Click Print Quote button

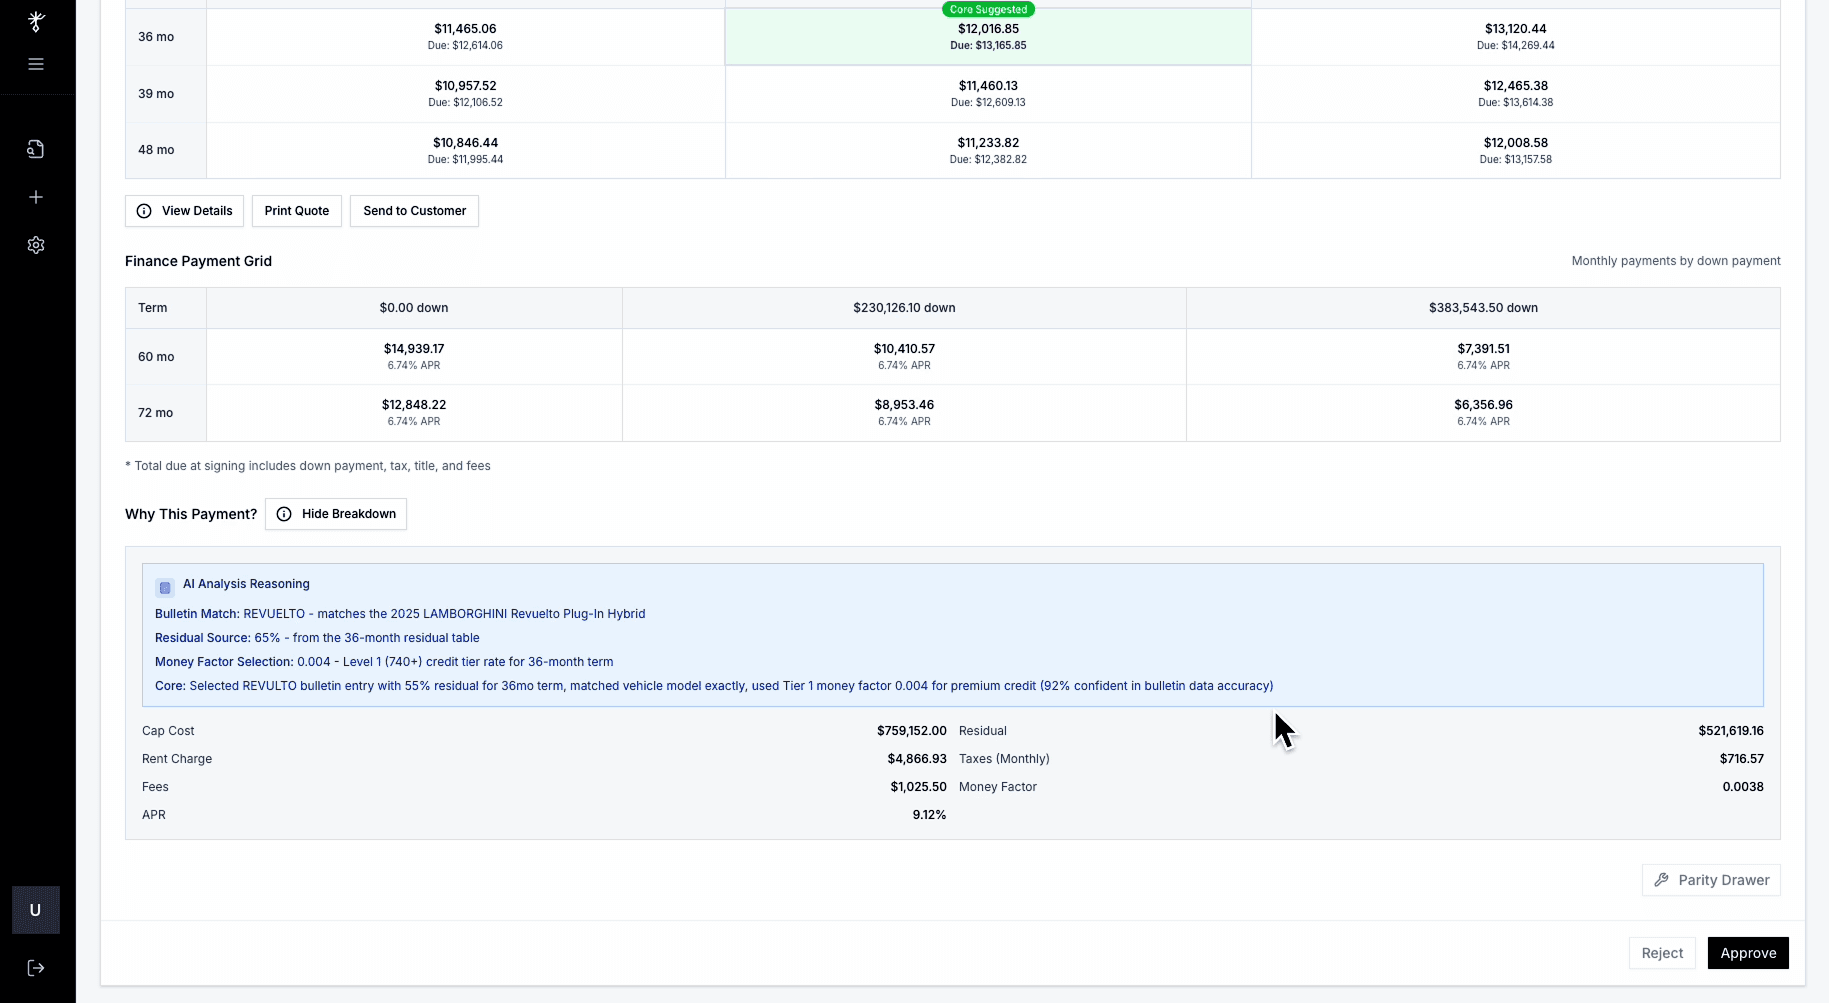pyautogui.click(x=297, y=211)
